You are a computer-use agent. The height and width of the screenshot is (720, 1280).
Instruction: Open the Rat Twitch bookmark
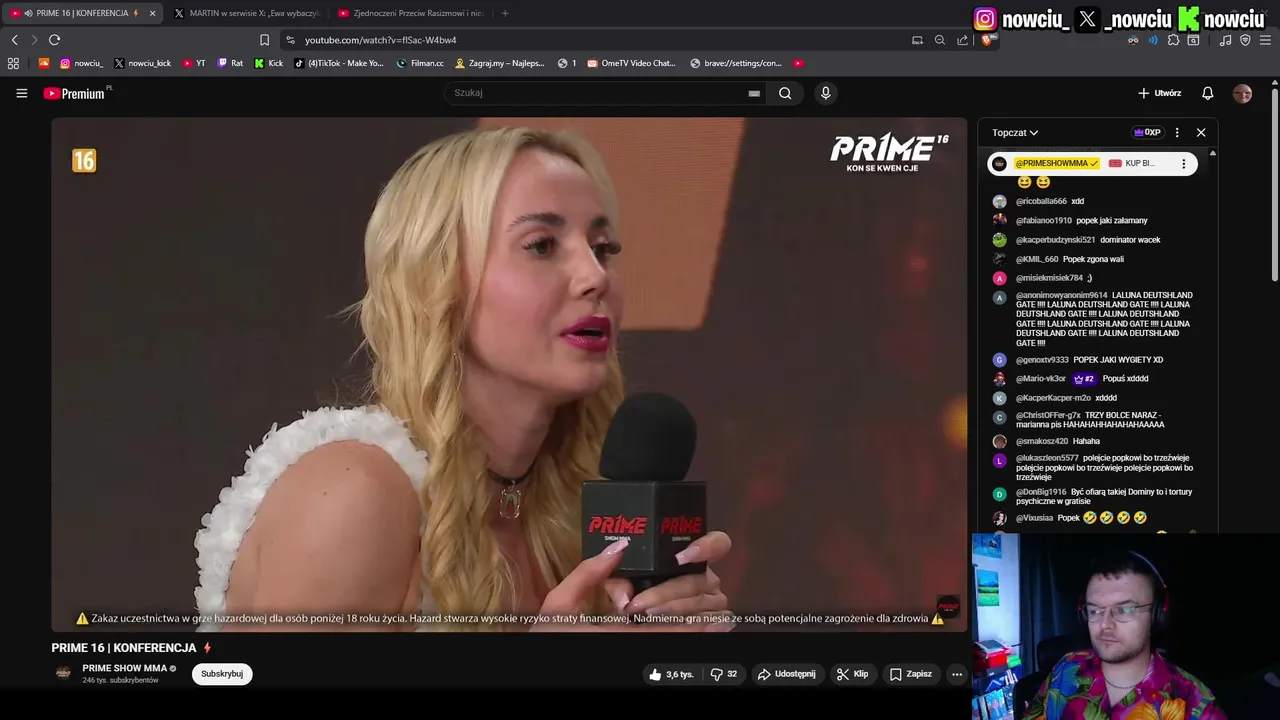pyautogui.click(x=230, y=63)
